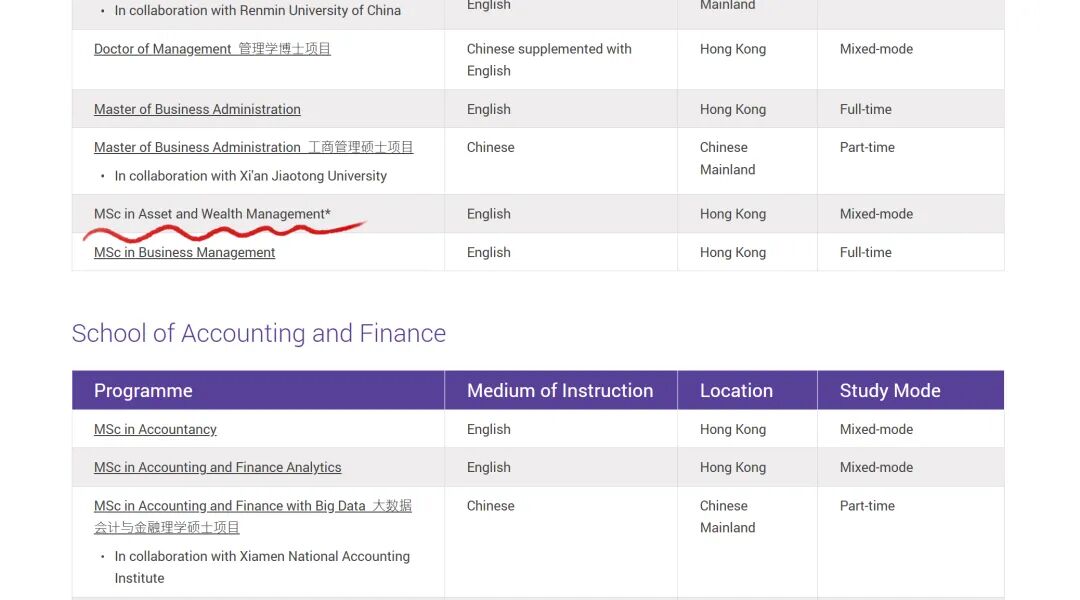Click the School of Accounting and Finance heading
The height and width of the screenshot is (600, 1080).
(258, 333)
